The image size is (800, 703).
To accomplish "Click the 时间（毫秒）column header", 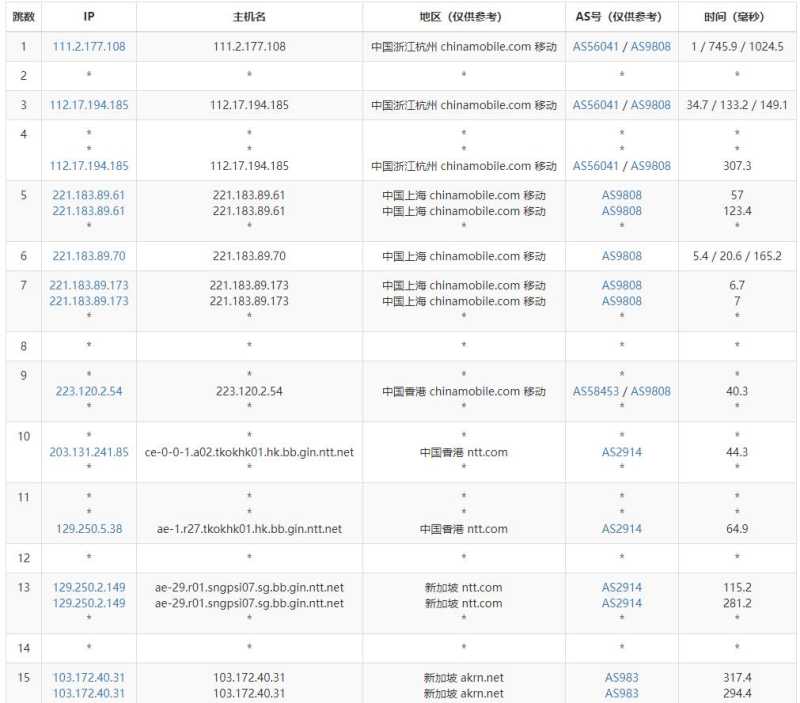I will (x=736, y=16).
